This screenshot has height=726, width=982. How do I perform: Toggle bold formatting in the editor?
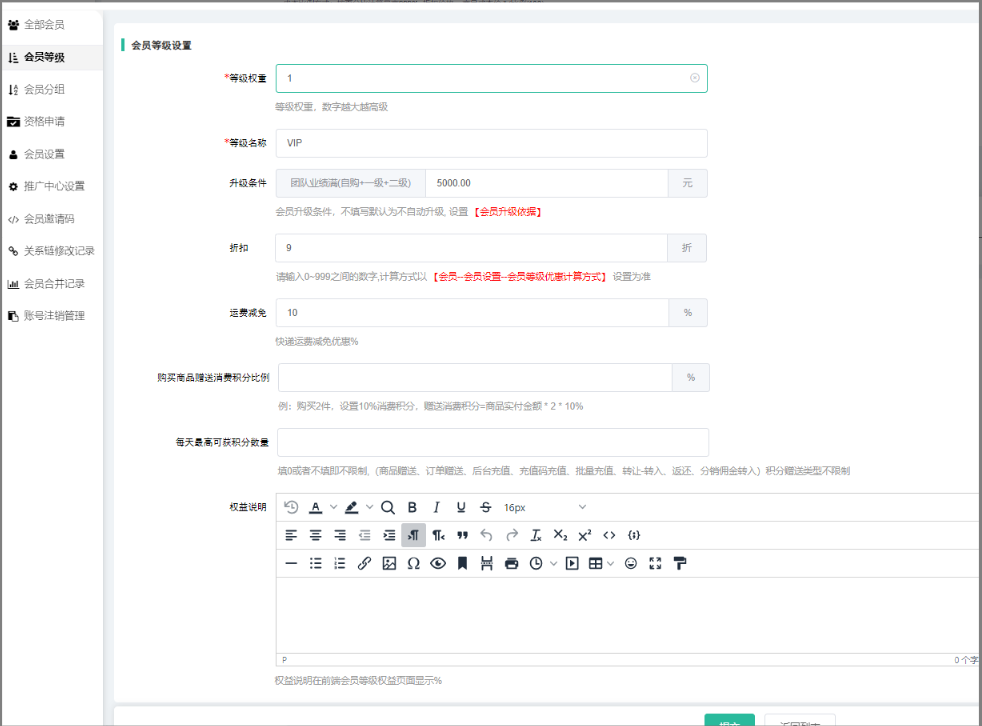click(x=412, y=507)
